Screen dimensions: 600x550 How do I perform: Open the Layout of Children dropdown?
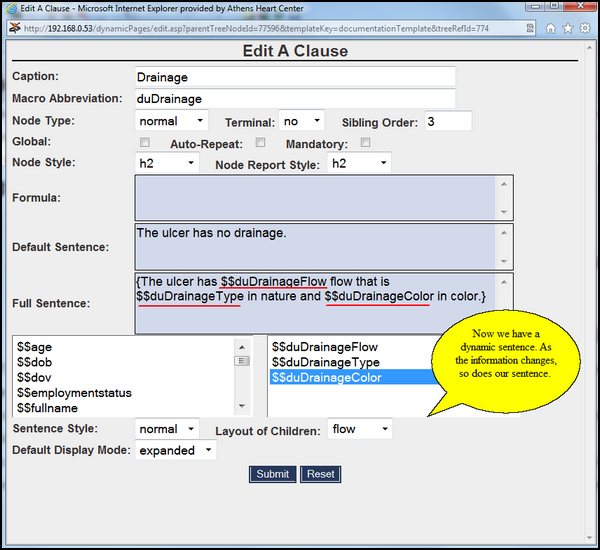tap(360, 429)
